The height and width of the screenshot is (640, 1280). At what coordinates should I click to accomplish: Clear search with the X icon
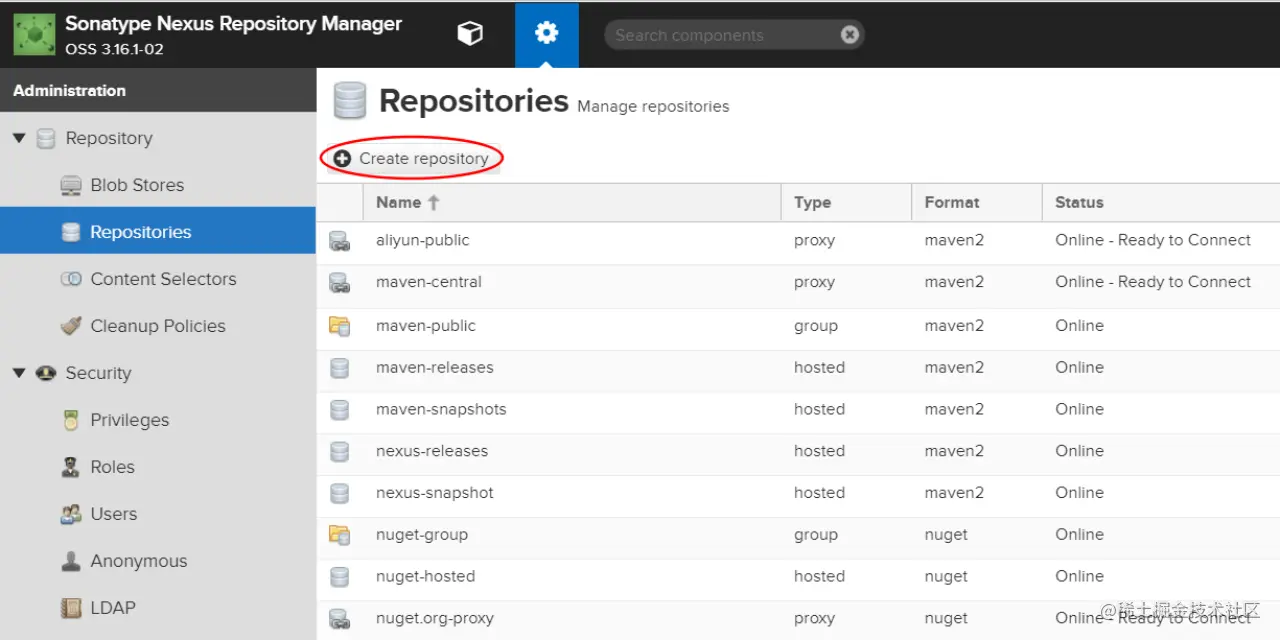[850, 35]
